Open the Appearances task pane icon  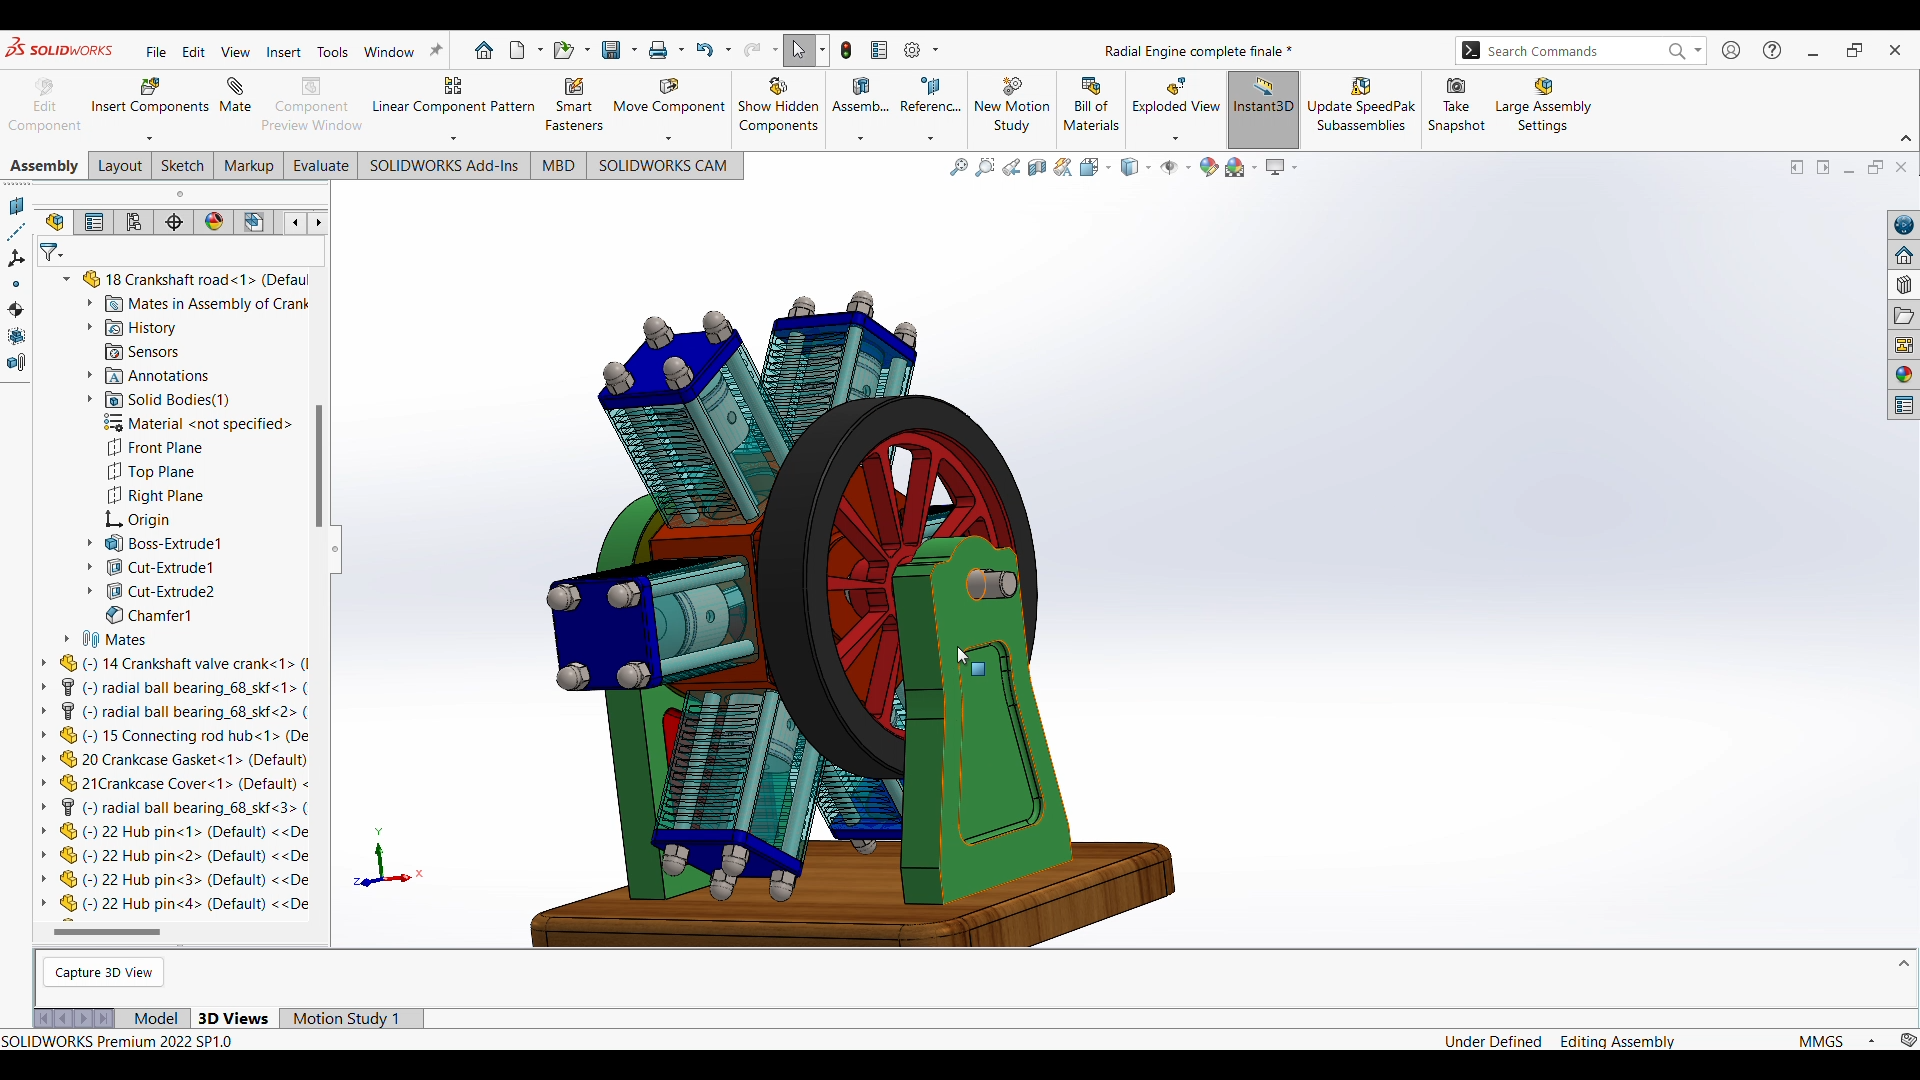coord(1904,375)
